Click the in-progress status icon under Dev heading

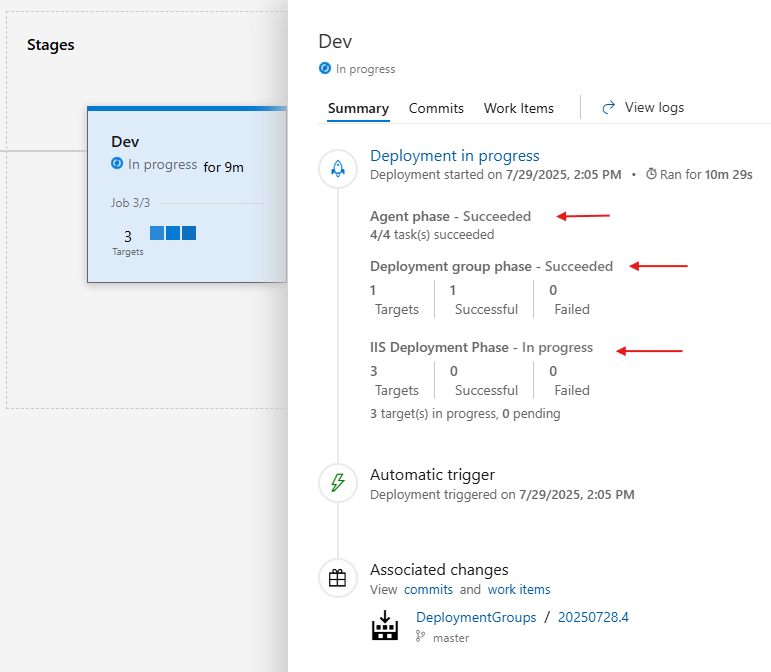coord(325,68)
